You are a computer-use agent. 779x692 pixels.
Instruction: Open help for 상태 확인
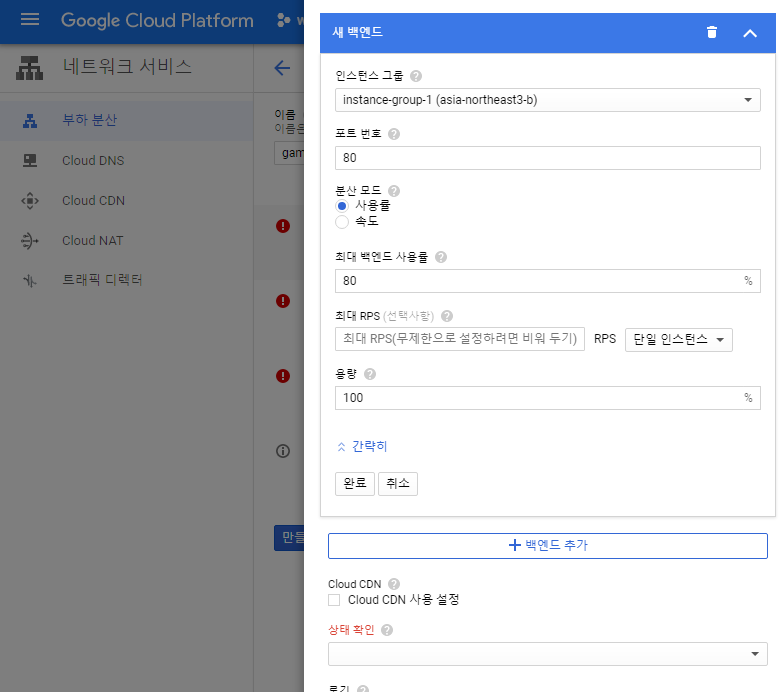pyautogui.click(x=387, y=630)
